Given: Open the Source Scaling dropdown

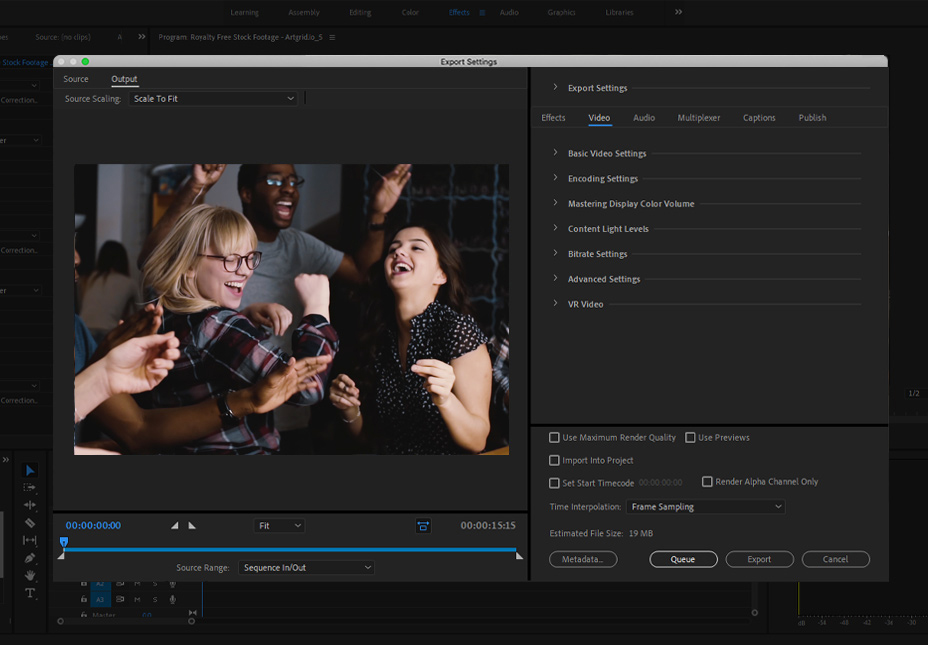Looking at the screenshot, I should pyautogui.click(x=215, y=99).
